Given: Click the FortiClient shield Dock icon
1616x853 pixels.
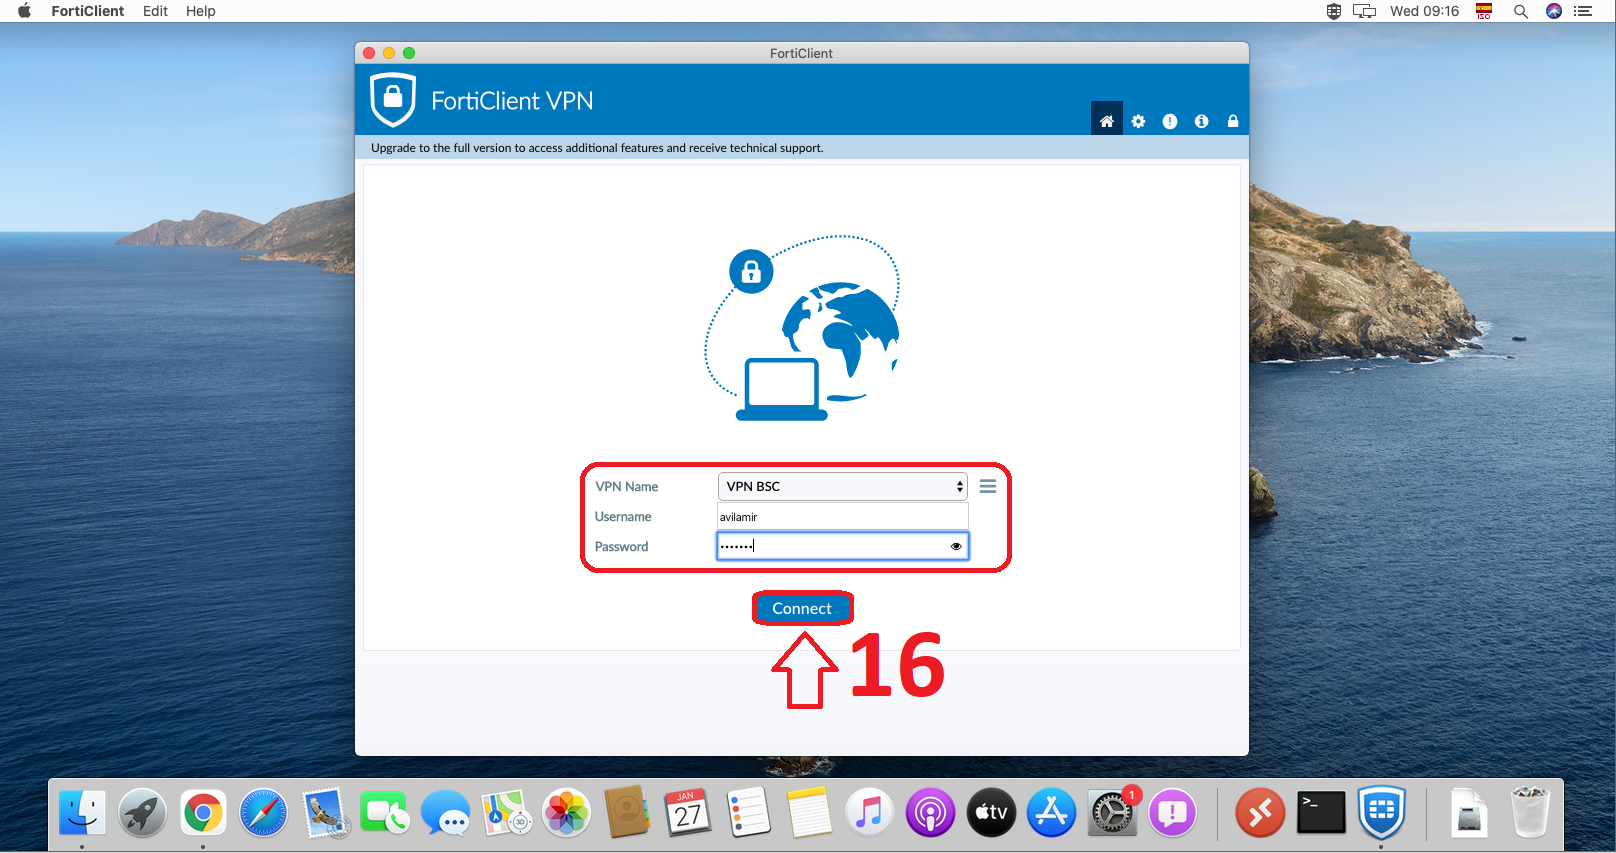Looking at the screenshot, I should pyautogui.click(x=1381, y=812).
